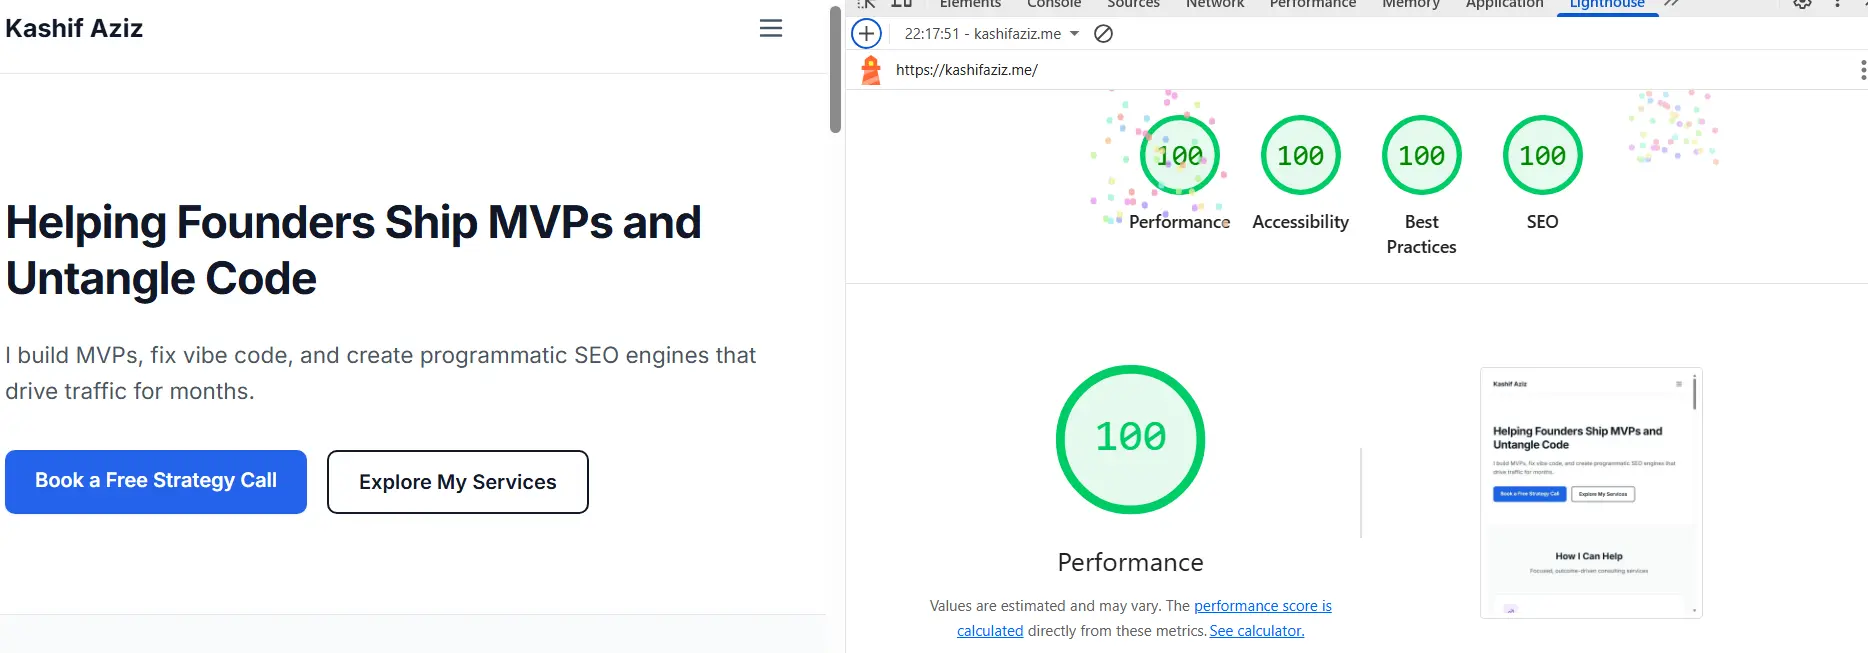Click the new Lighthouse report plus icon
Screen dimensions: 1868x653
point(866,33)
